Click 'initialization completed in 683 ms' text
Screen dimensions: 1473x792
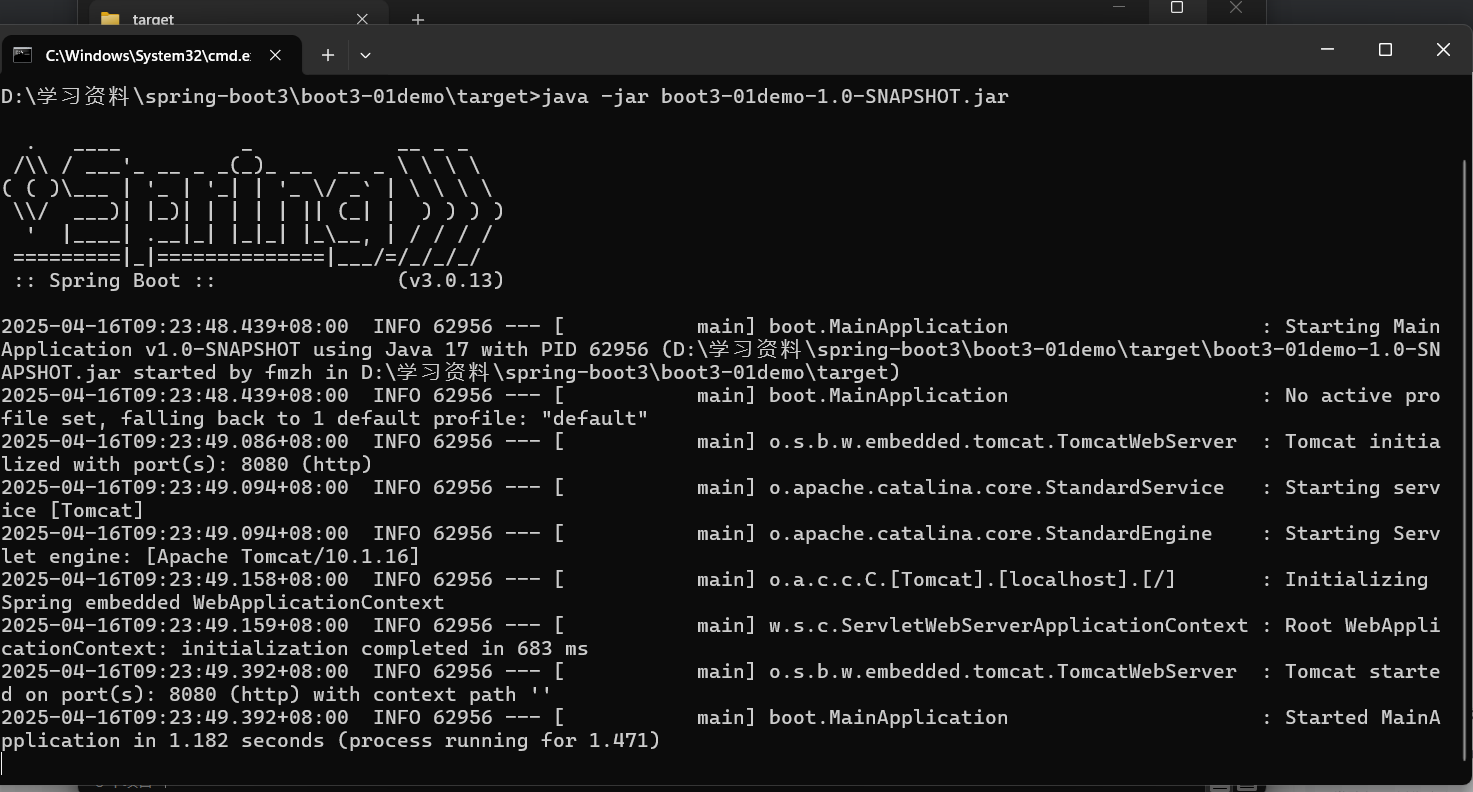(385, 649)
